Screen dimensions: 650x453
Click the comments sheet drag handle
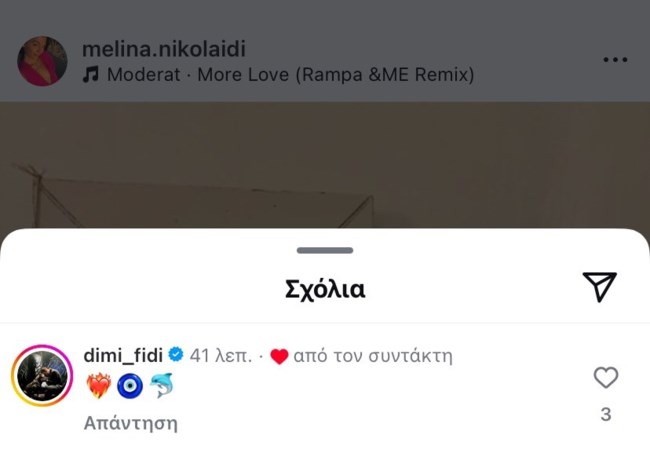[325, 250]
